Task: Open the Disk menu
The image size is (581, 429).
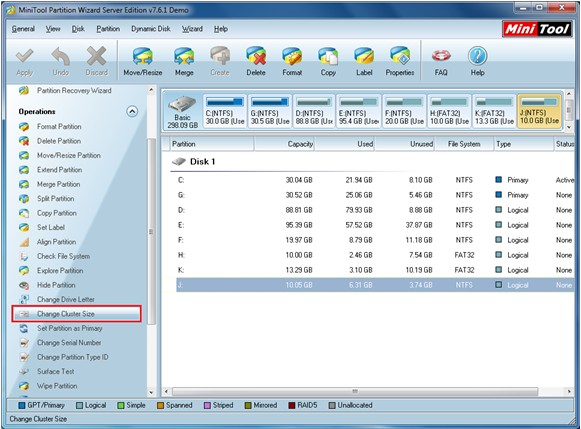Action: click(78, 29)
